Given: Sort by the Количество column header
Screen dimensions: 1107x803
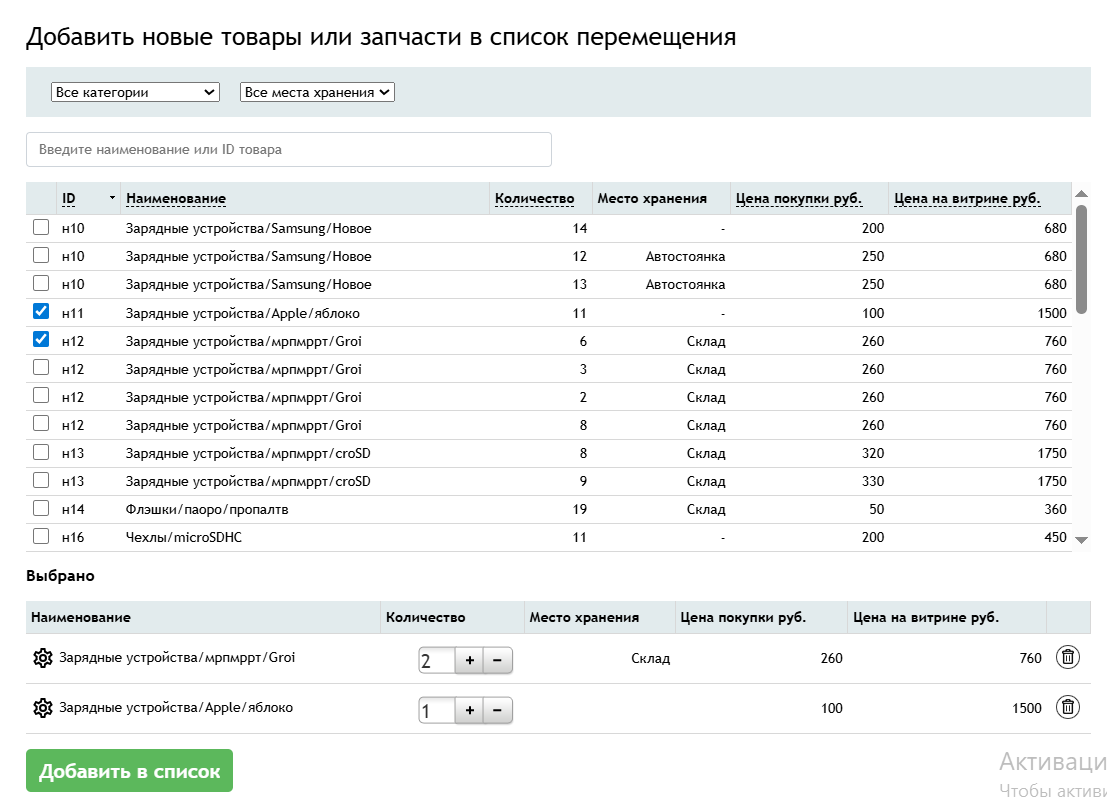Looking at the screenshot, I should point(534,198).
